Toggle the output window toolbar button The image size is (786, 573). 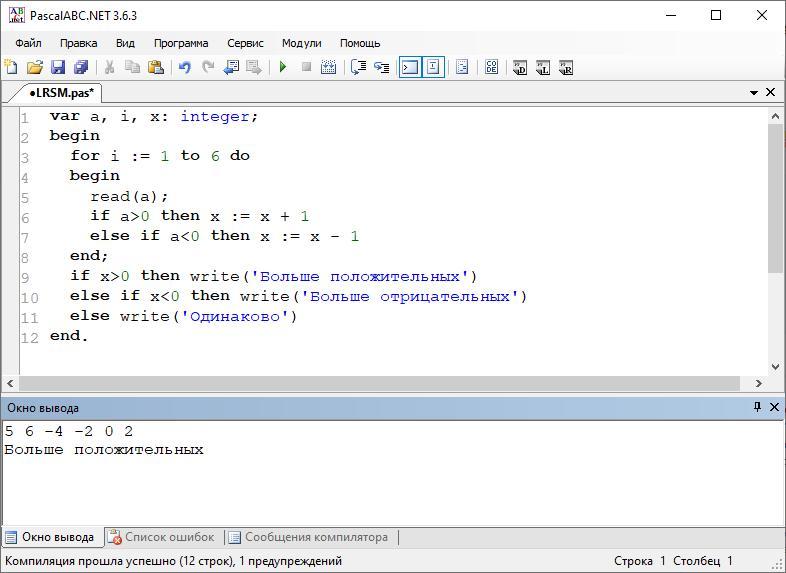pyautogui.click(x=409, y=67)
